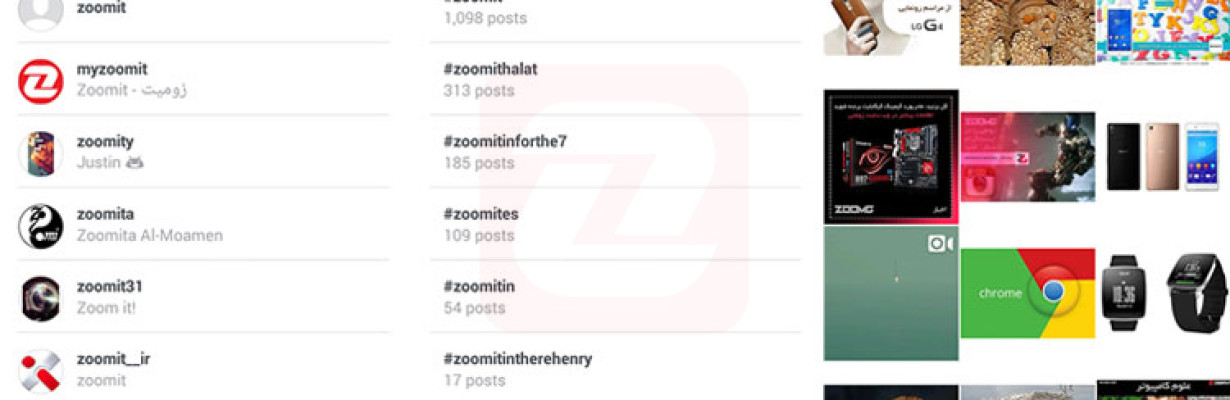Select zoomita yin-yang profile picture
1230x400 pixels.
pyautogui.click(x=41, y=226)
